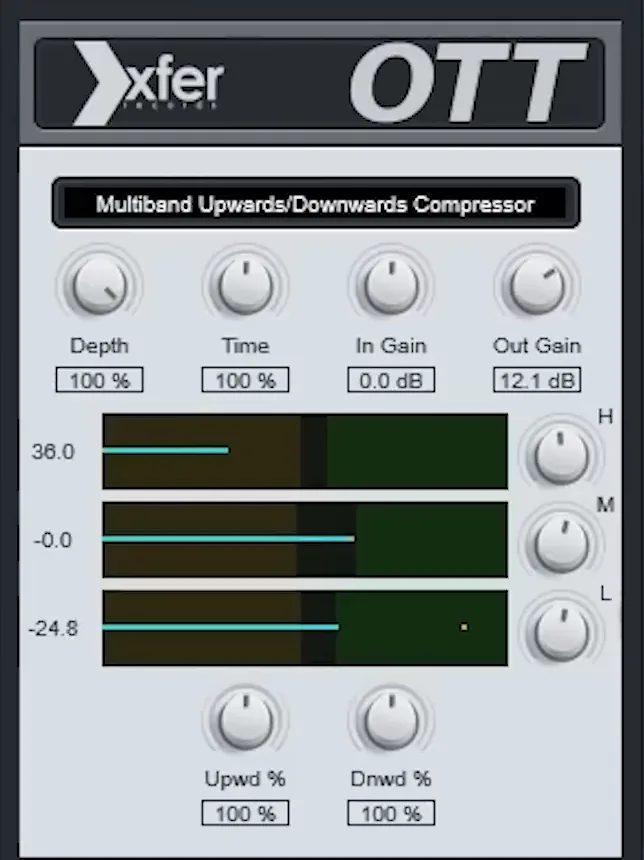This screenshot has height=860, width=644.
Task: Click the Xfer Records logo
Action: [x=149, y=82]
